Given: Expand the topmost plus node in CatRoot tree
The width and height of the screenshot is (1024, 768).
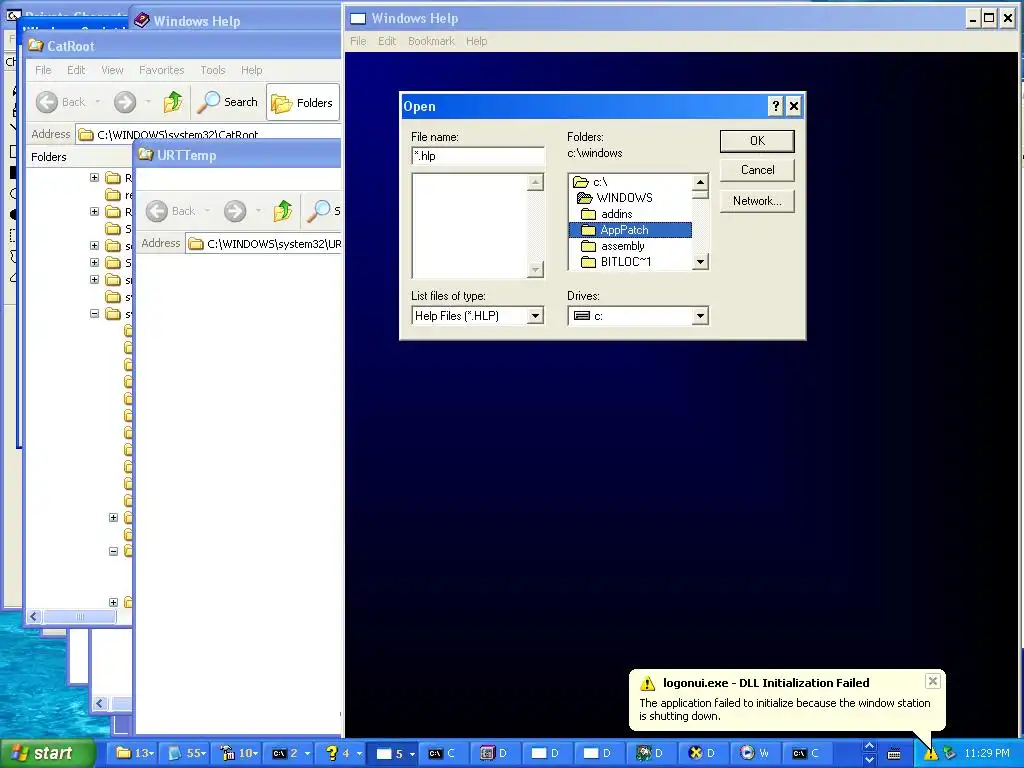Looking at the screenshot, I should point(95,178).
